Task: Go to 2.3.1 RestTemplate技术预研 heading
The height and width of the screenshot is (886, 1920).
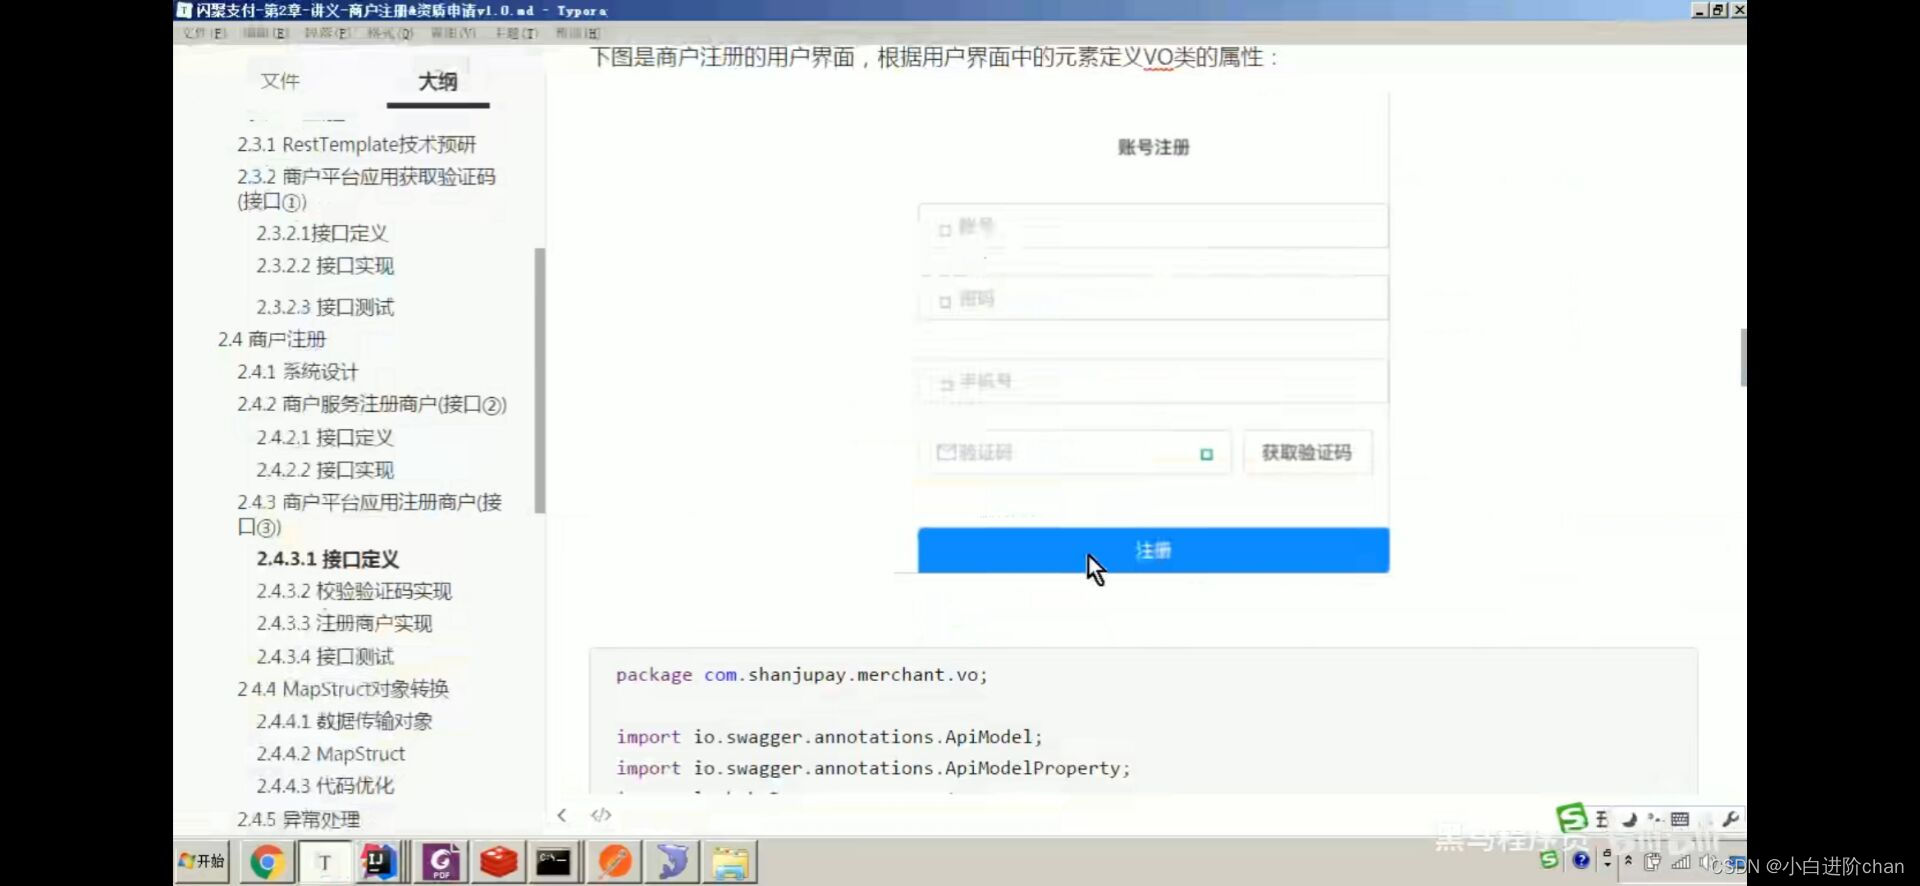Action: click(357, 144)
